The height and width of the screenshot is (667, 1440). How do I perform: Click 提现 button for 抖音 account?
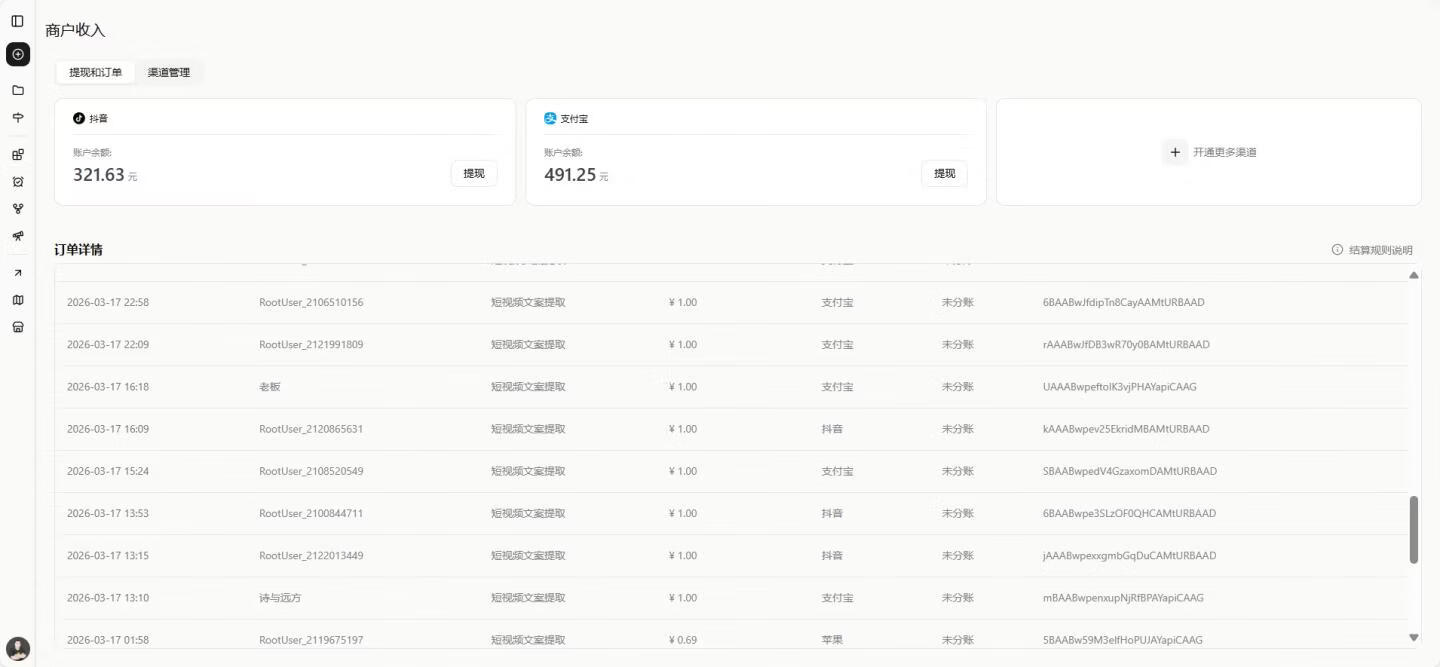[x=474, y=174]
